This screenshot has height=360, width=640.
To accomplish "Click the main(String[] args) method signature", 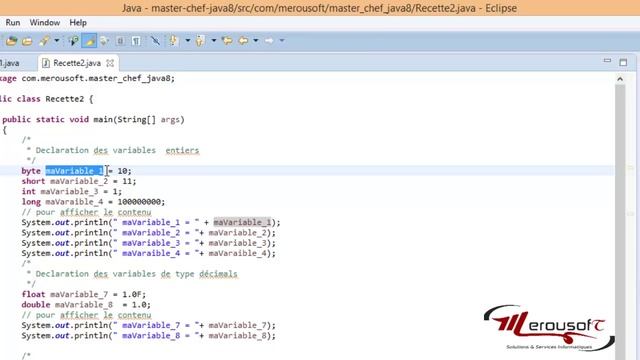I will coord(139,120).
